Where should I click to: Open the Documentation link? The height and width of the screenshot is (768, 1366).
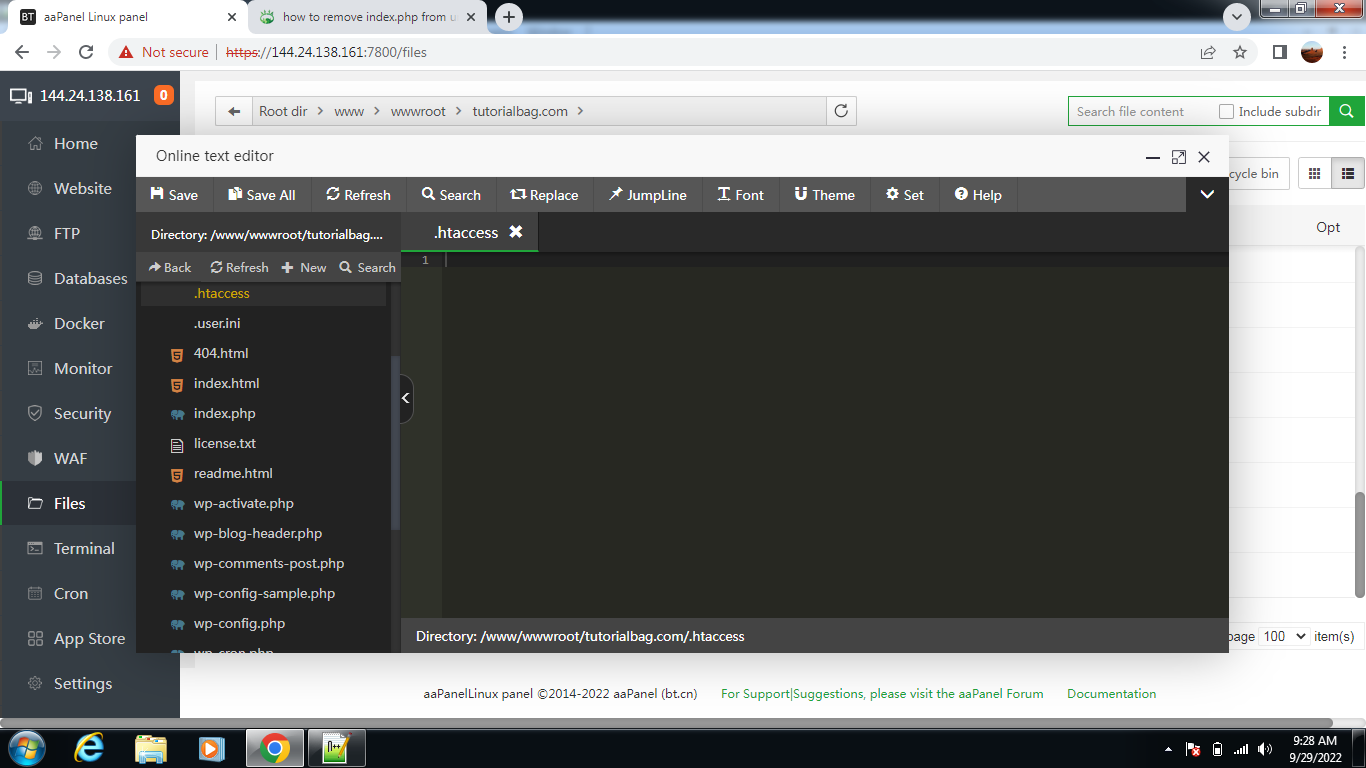[1111, 693]
